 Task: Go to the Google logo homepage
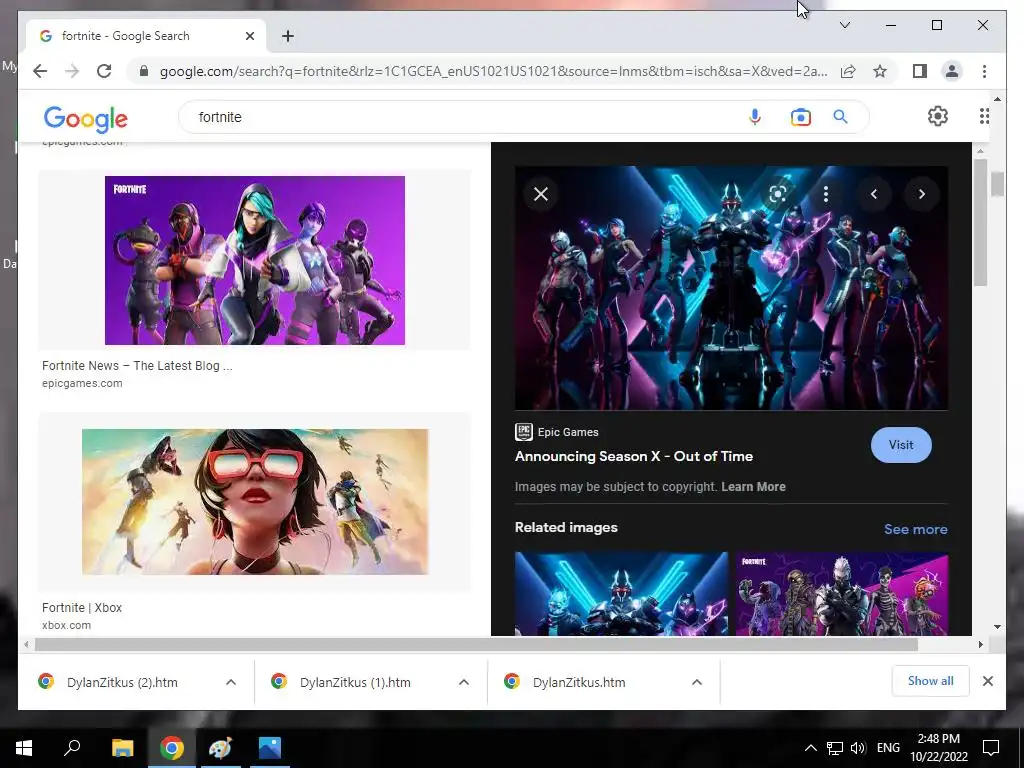[86, 119]
